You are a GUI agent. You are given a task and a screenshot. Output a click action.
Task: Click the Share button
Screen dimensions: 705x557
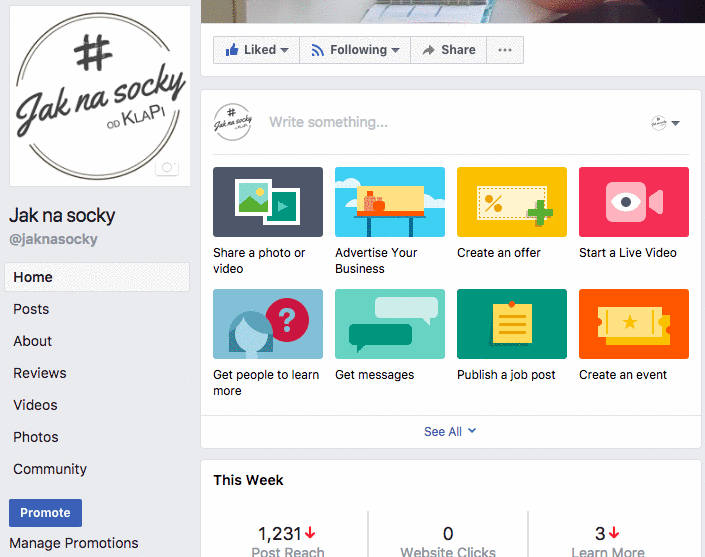coord(449,50)
